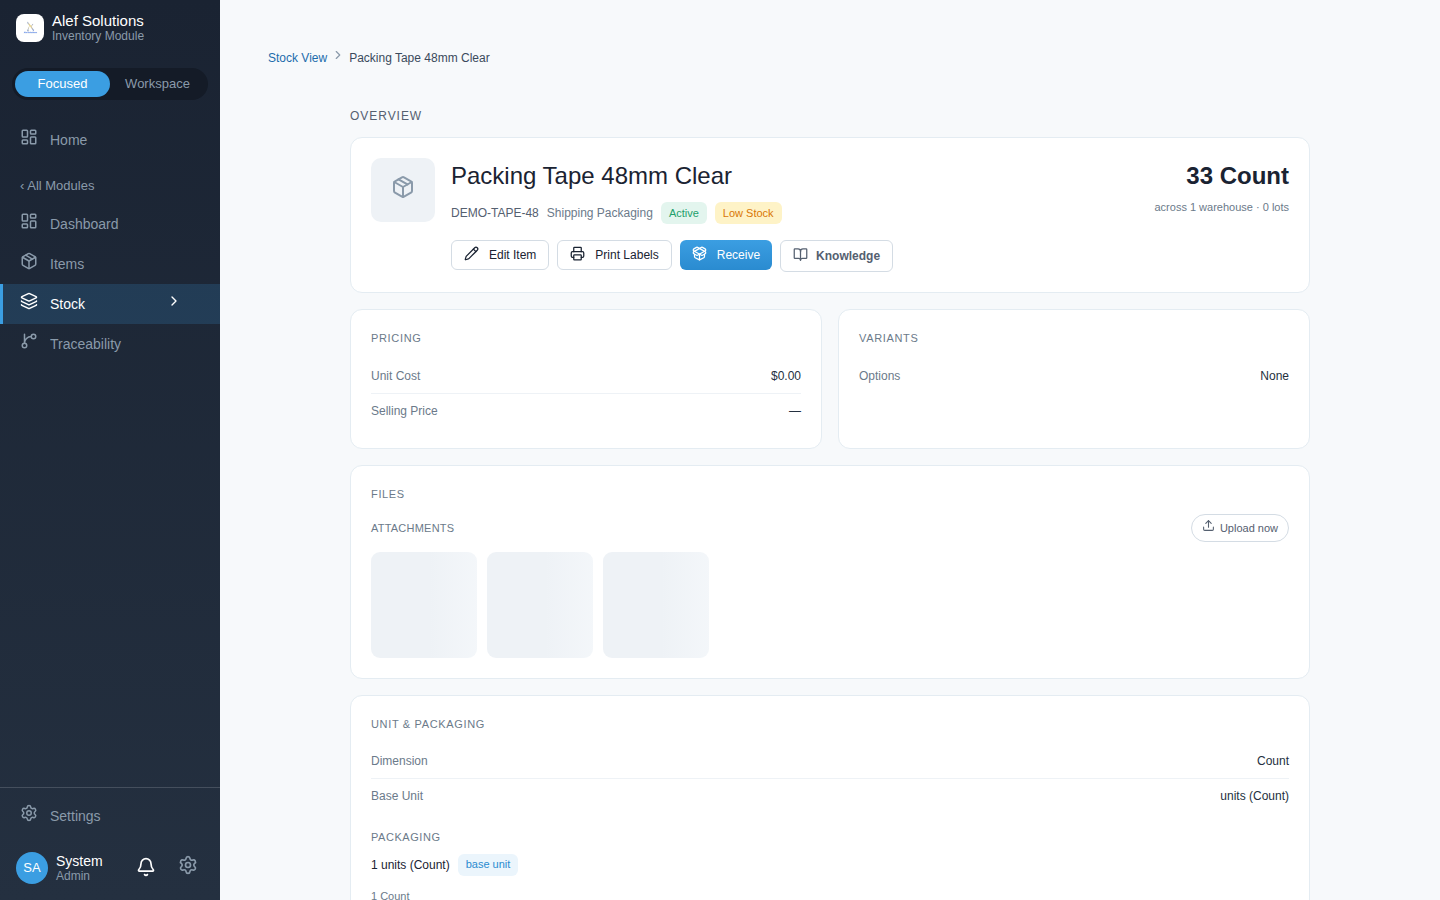This screenshot has height=900, width=1440.
Task: Click the SA user avatar
Action: 32,868
